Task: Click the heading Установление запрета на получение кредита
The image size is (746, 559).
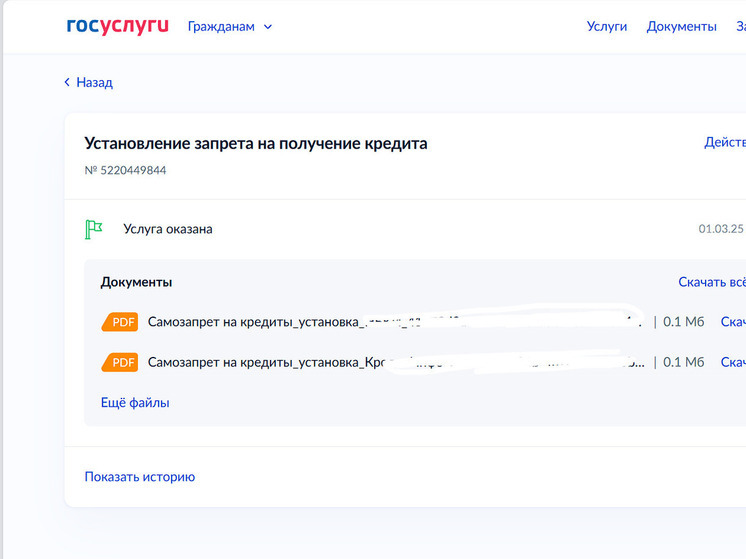Action: pos(256,143)
